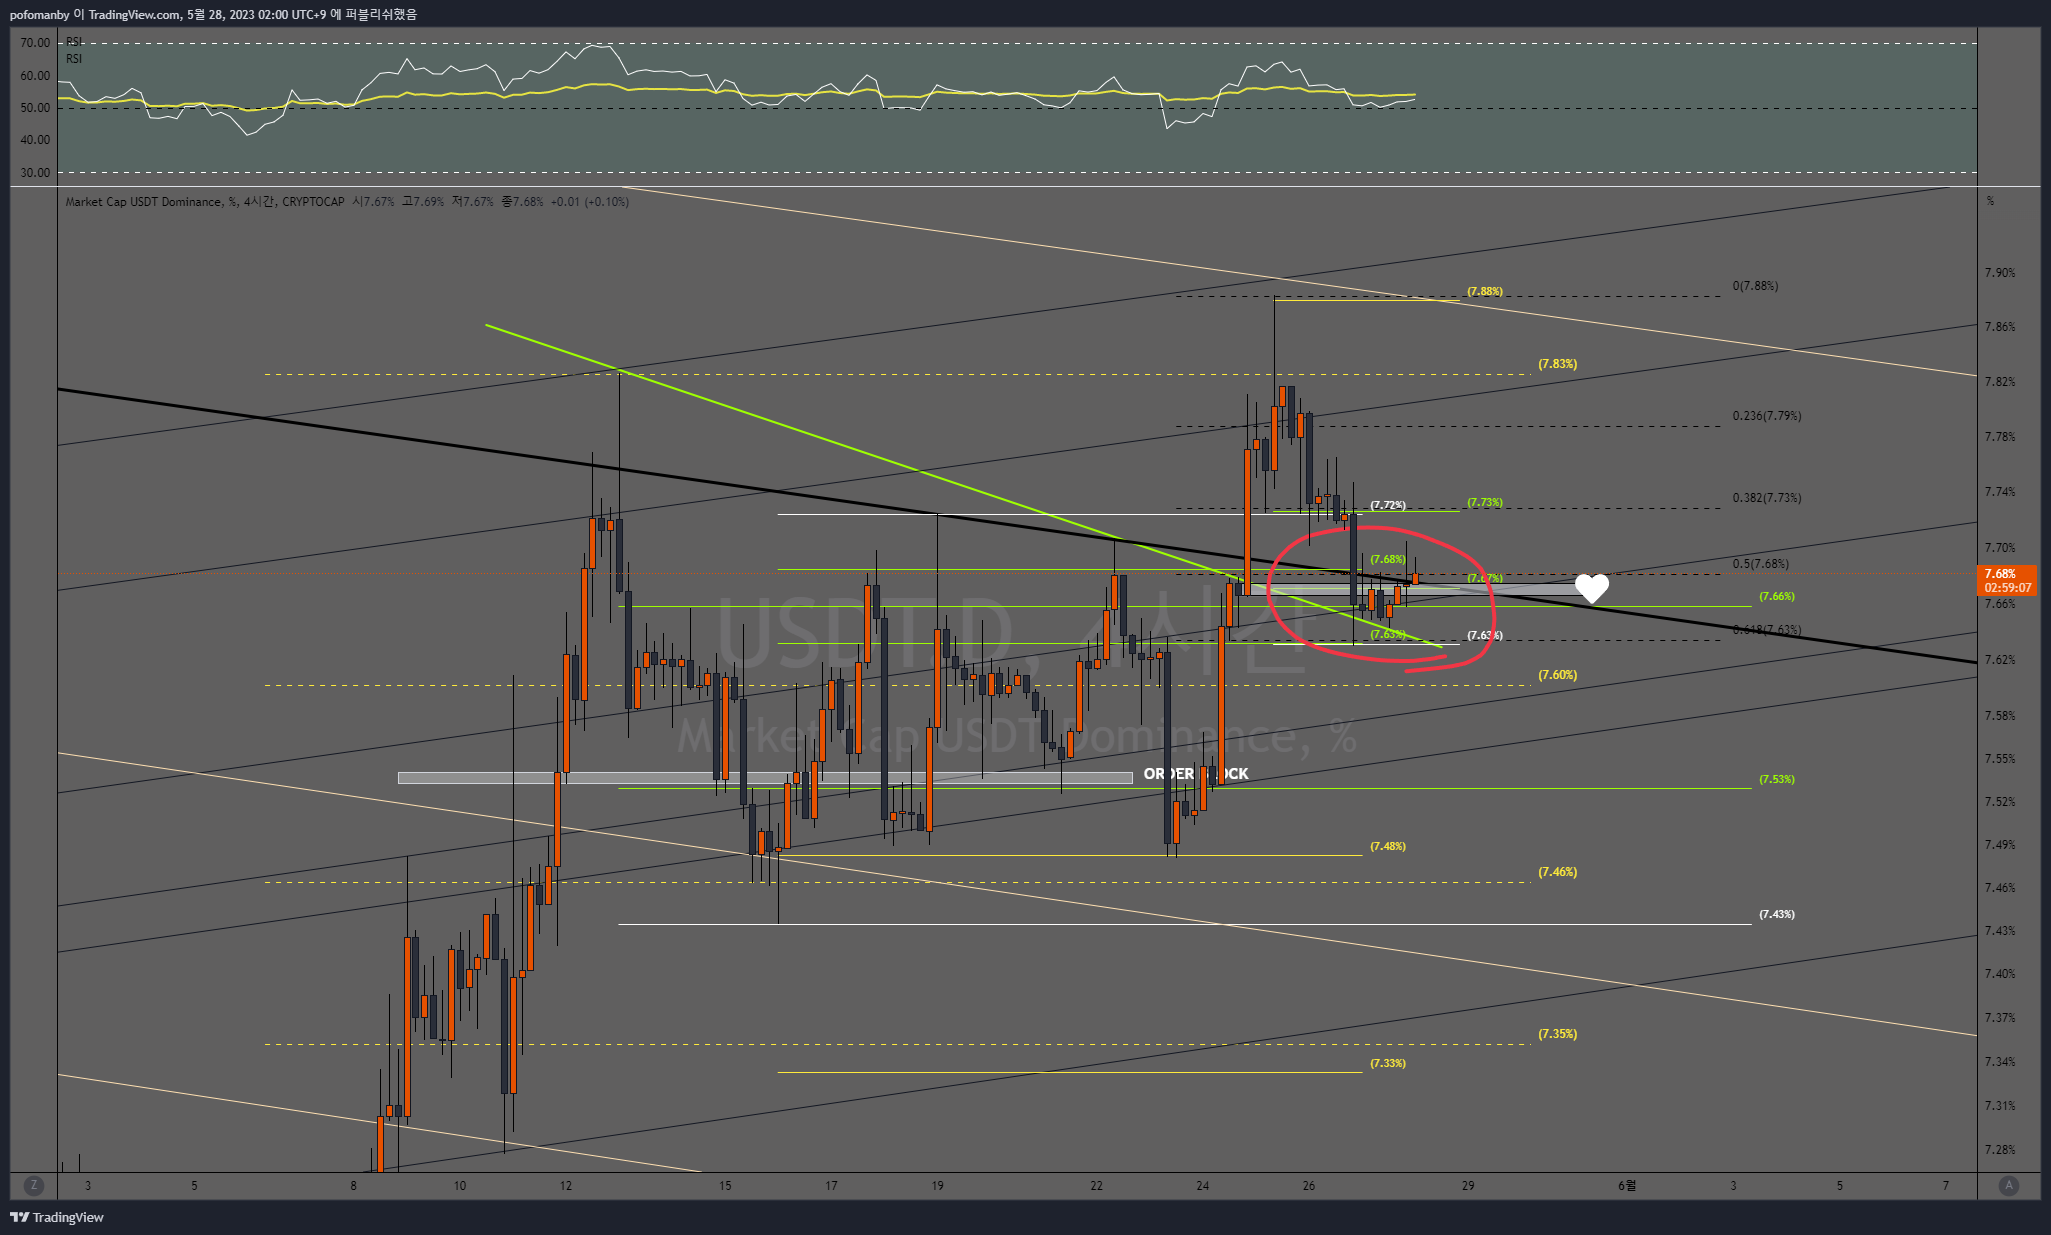Click the white (7.72%) level label

pos(1388,506)
